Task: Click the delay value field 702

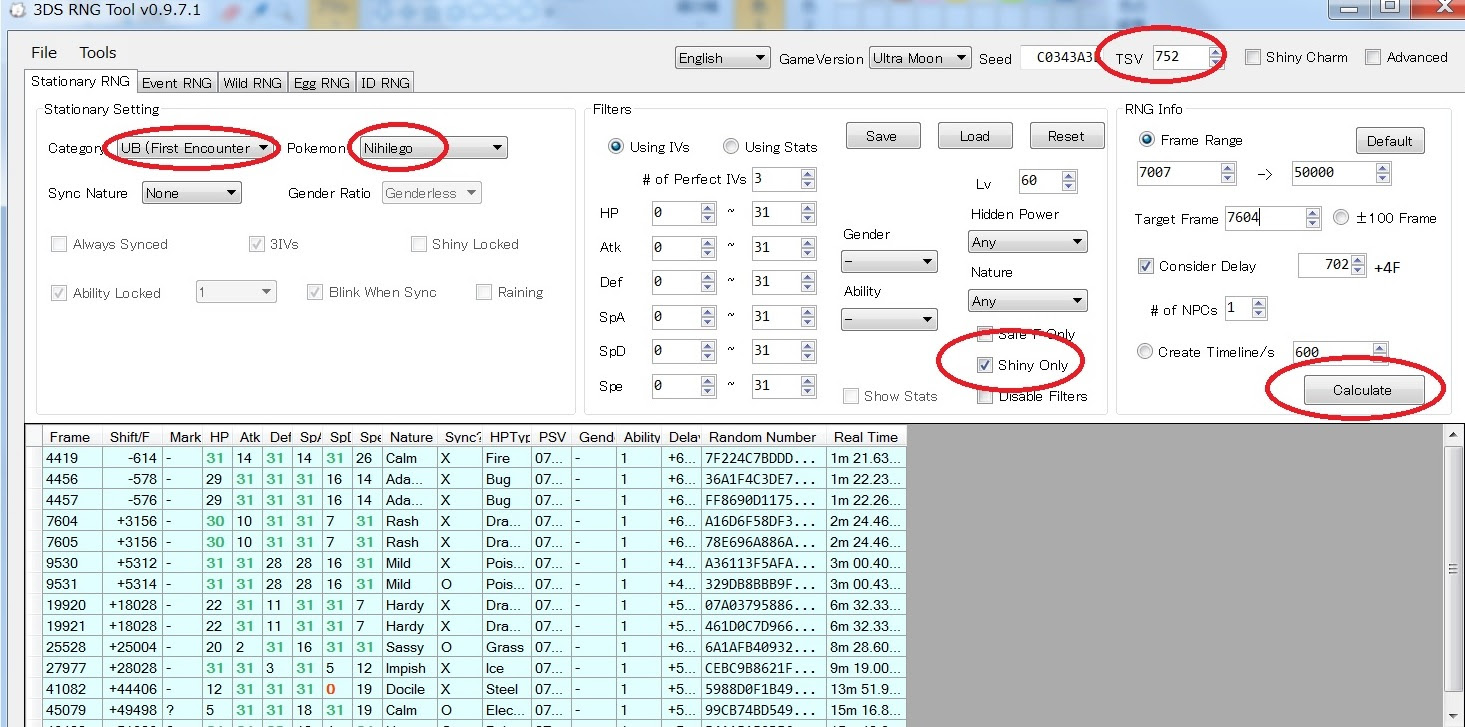Action: [x=1332, y=265]
